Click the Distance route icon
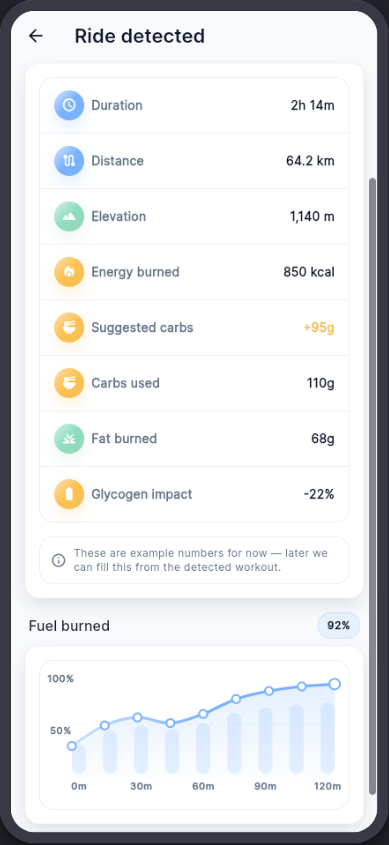This screenshot has width=389, height=845. (69, 161)
